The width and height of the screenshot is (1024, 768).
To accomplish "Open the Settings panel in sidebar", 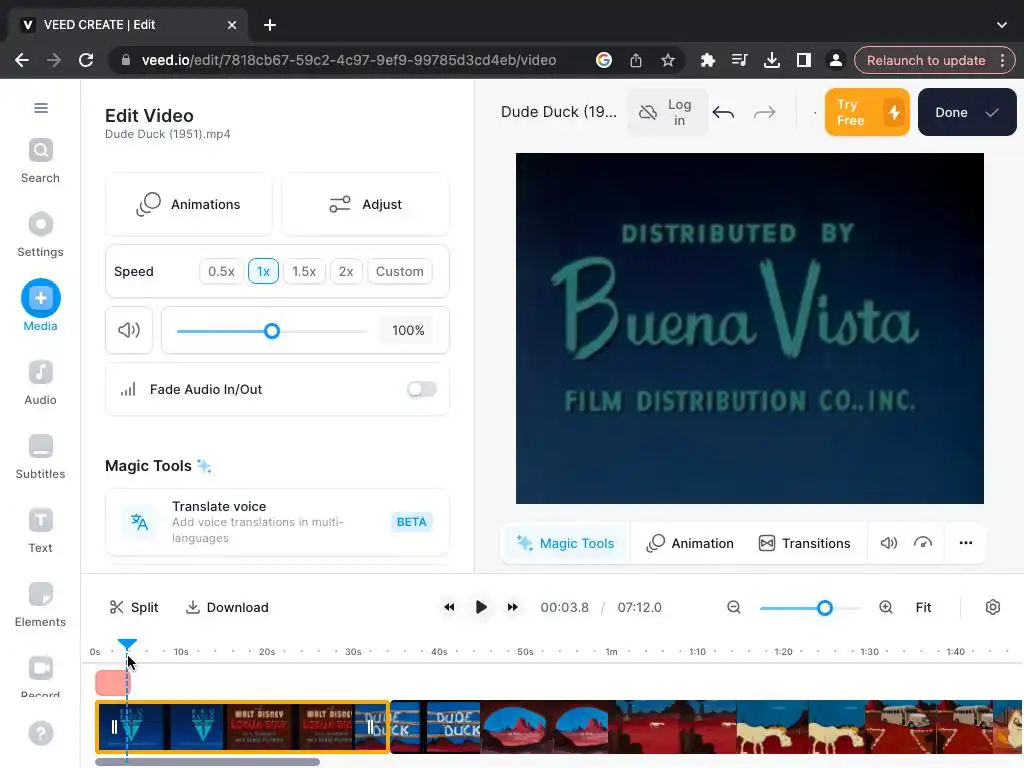I will click(40, 235).
